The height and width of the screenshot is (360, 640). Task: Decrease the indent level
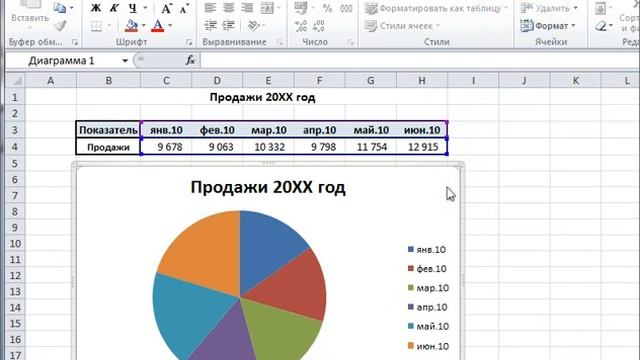click(210, 26)
